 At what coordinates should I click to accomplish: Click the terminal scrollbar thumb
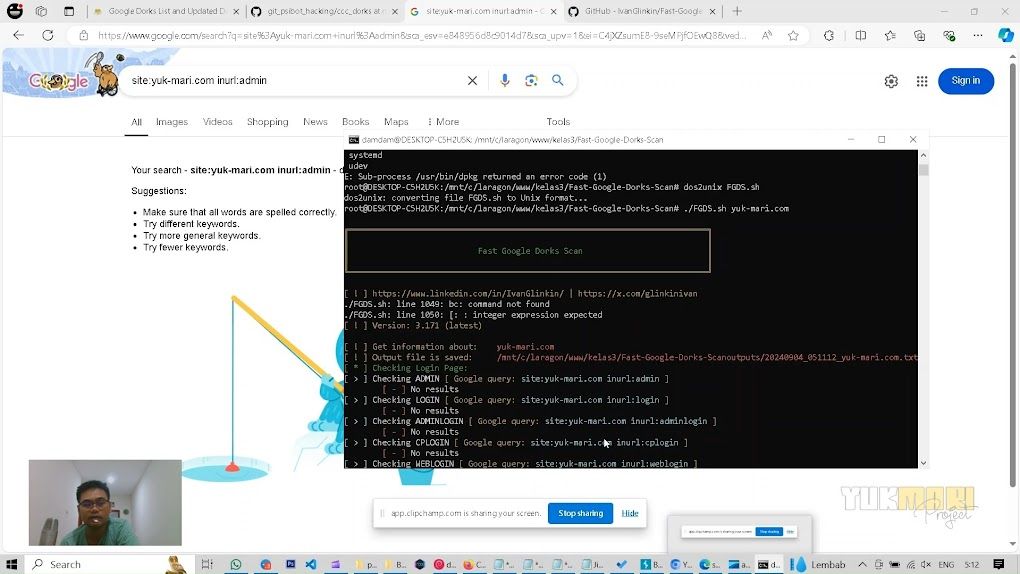[x=923, y=170]
